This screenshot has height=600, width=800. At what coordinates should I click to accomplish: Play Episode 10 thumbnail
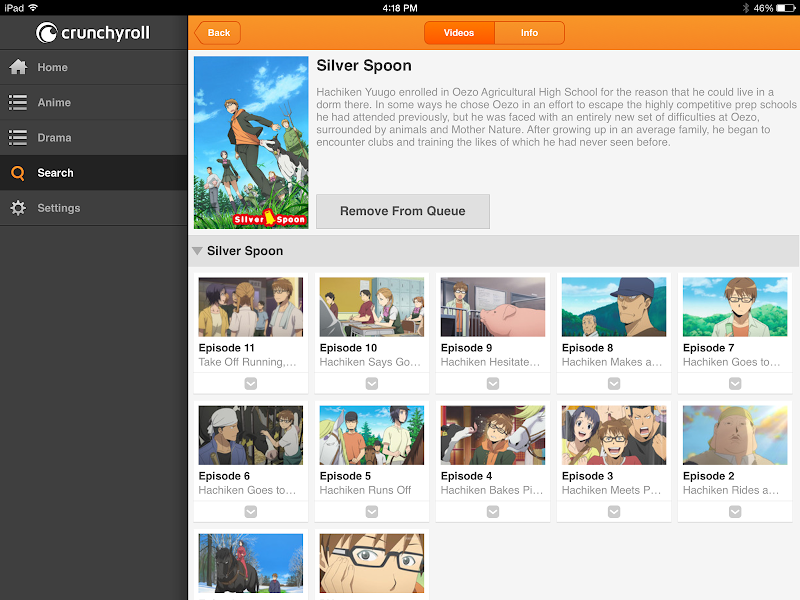pos(372,307)
